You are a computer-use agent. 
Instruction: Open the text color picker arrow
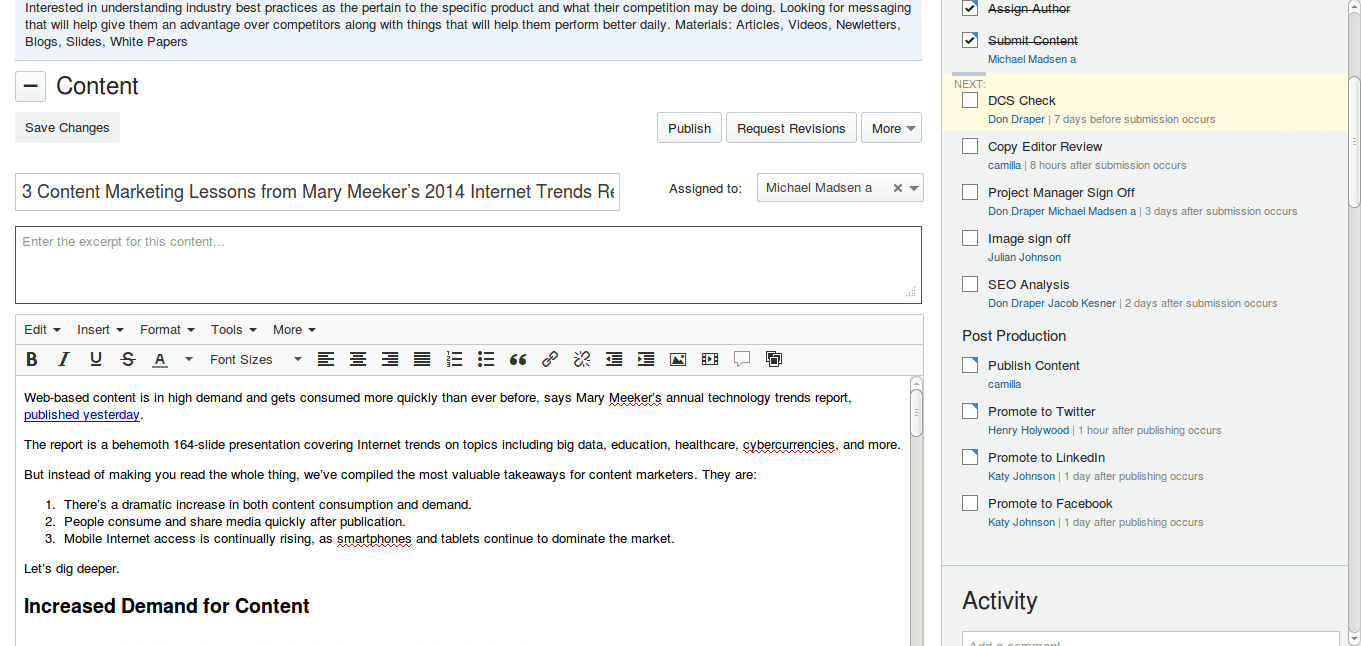pos(188,359)
